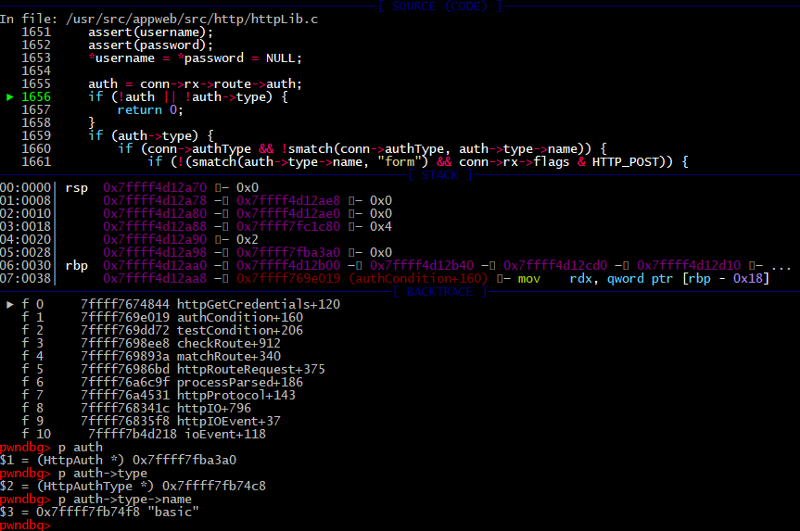Click the 'p auth->type->name' command line
The width and height of the screenshot is (800, 531).
(x=96, y=499)
